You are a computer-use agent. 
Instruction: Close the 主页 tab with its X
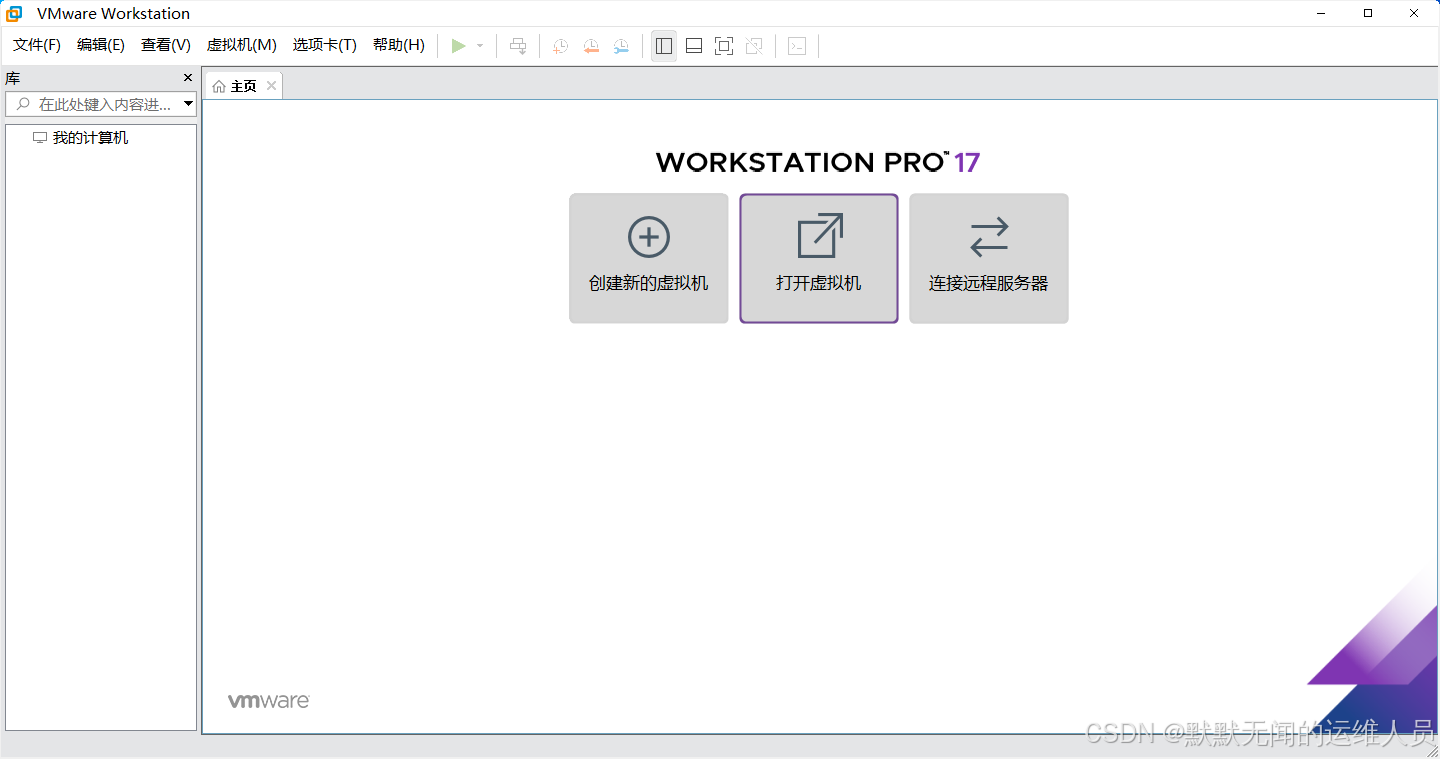coord(271,86)
